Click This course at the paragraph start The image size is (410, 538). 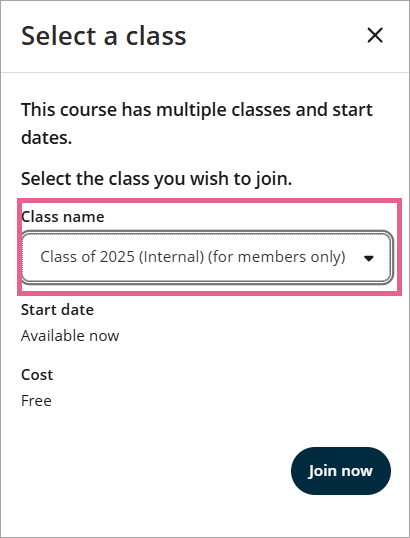(69, 110)
